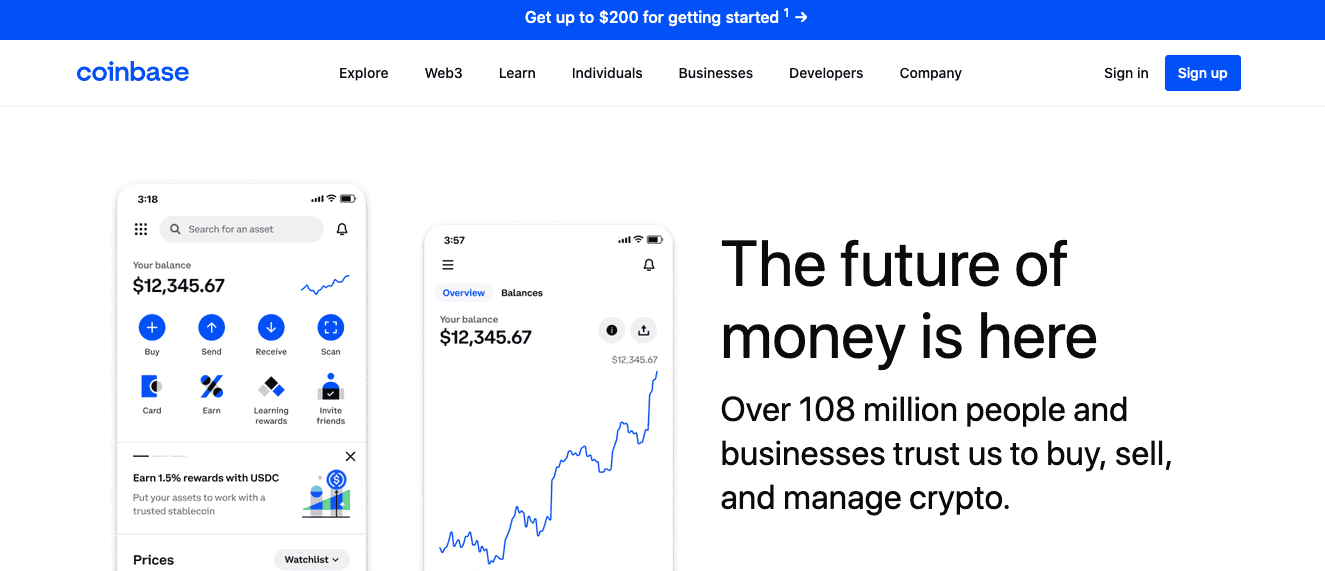Viewport: 1325px width, 571px height.
Task: Follow the Sign in link
Action: 1126,73
